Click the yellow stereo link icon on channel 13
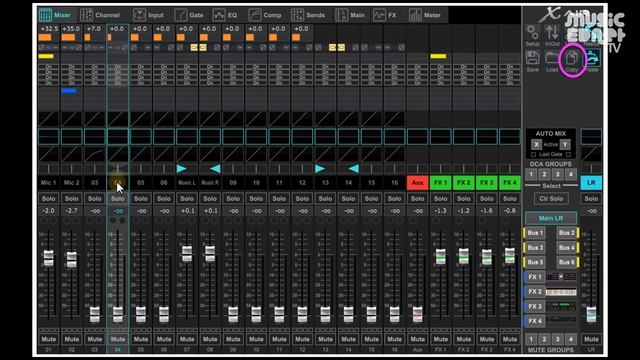The width and height of the screenshot is (640, 360). [x=333, y=48]
